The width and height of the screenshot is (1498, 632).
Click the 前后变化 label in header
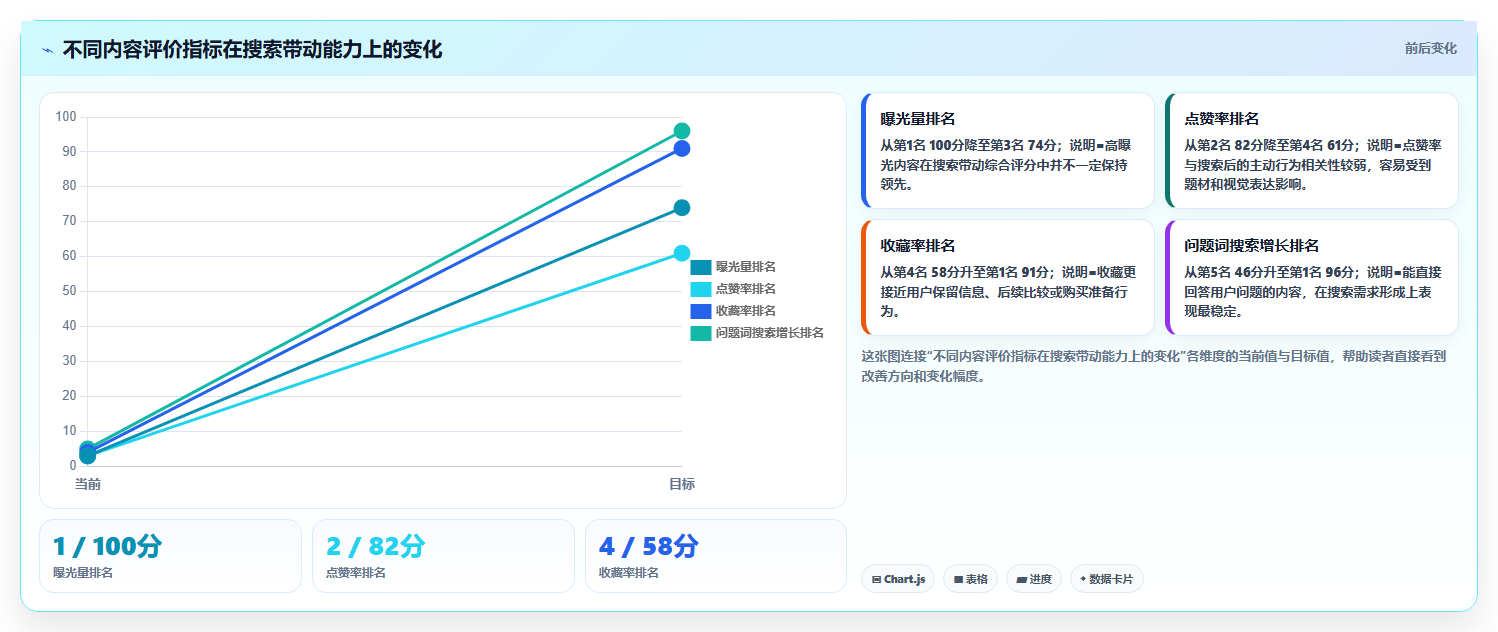pyautogui.click(x=1430, y=48)
